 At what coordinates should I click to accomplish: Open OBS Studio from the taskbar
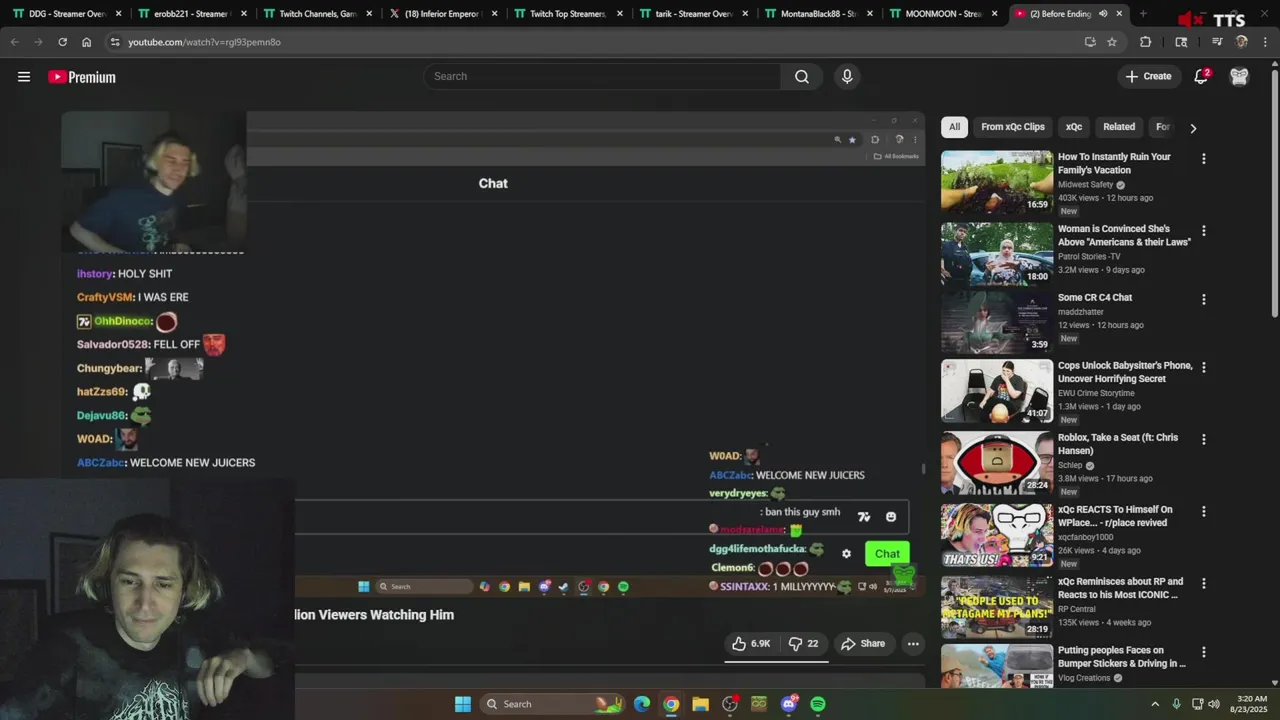[730, 704]
